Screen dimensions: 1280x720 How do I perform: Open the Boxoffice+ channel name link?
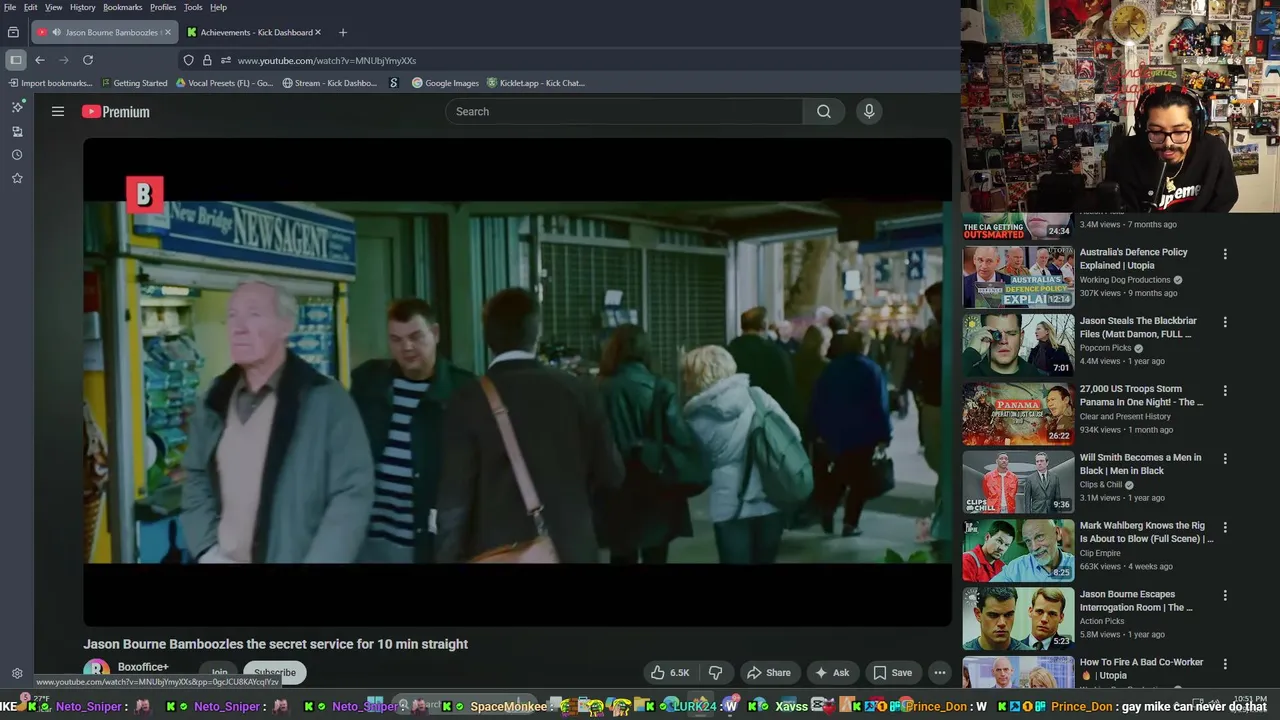click(x=143, y=667)
